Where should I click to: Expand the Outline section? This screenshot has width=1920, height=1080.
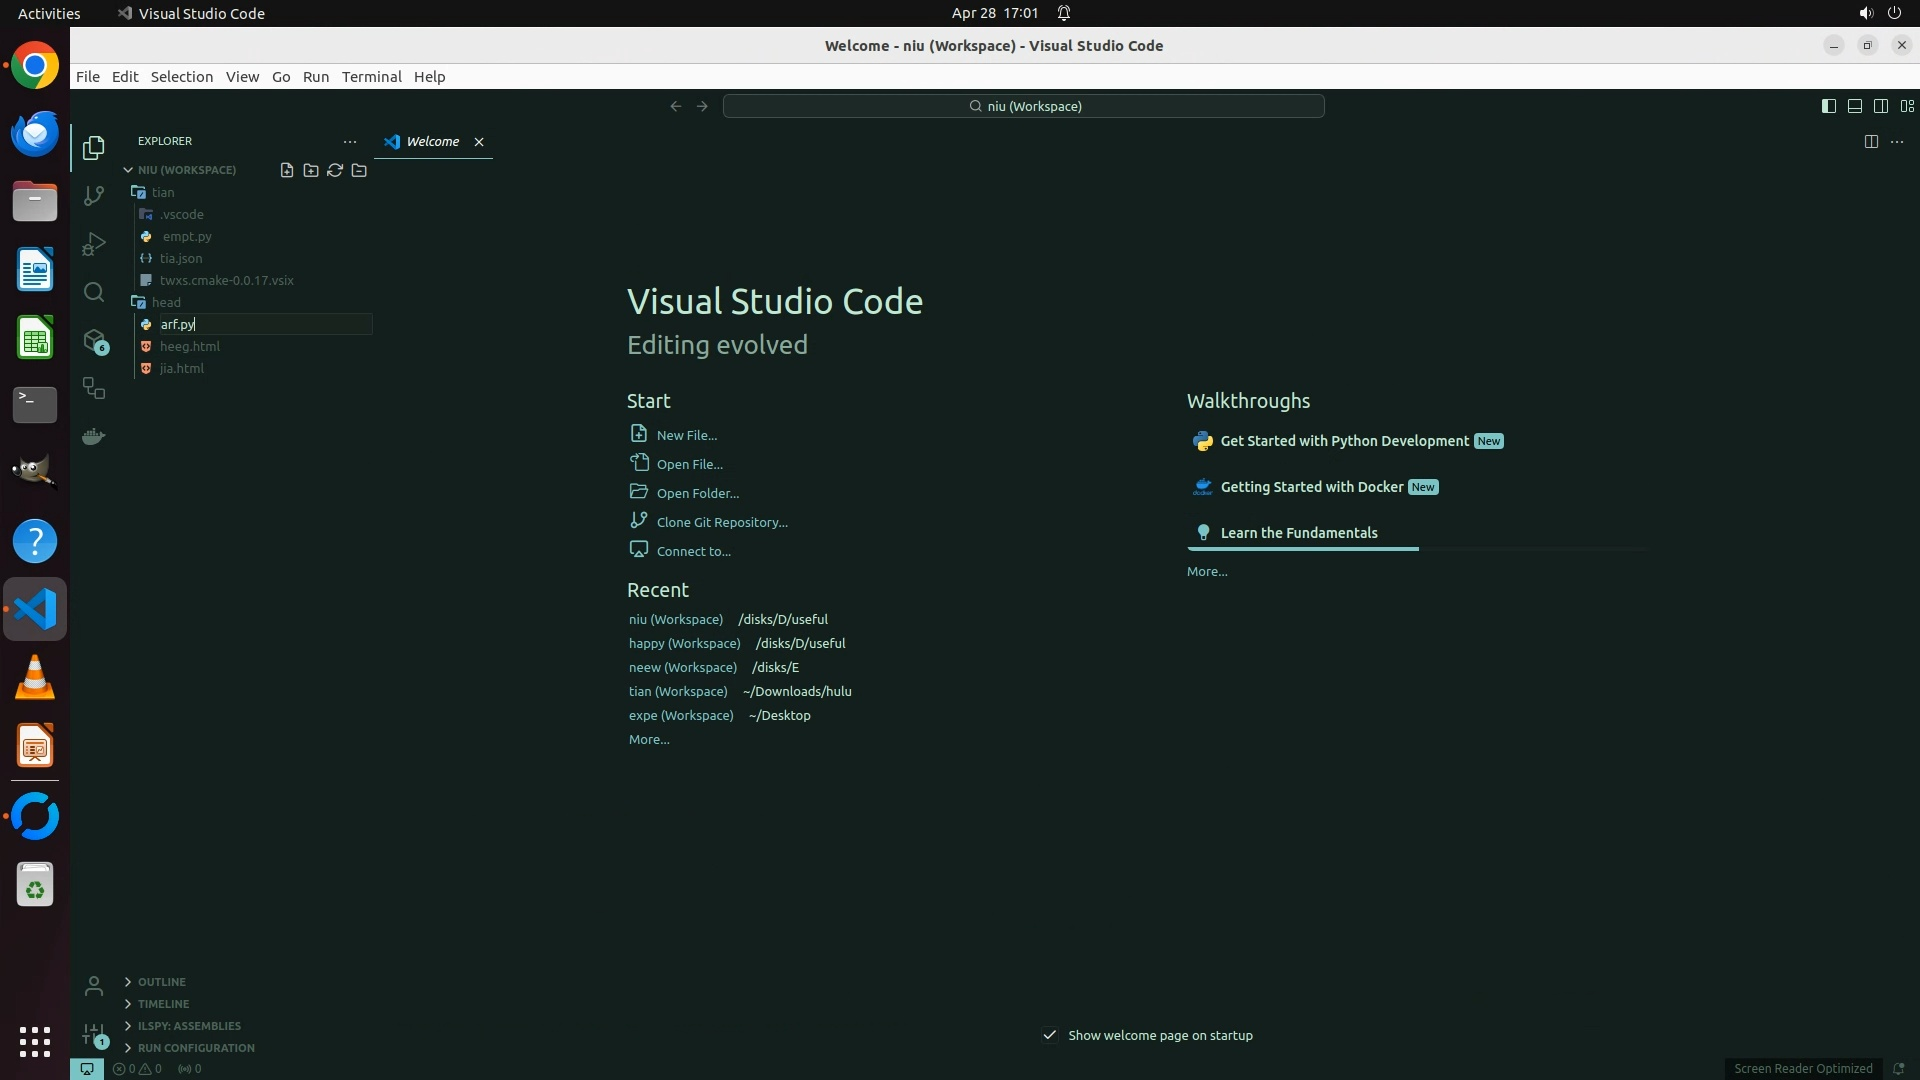pyautogui.click(x=161, y=982)
